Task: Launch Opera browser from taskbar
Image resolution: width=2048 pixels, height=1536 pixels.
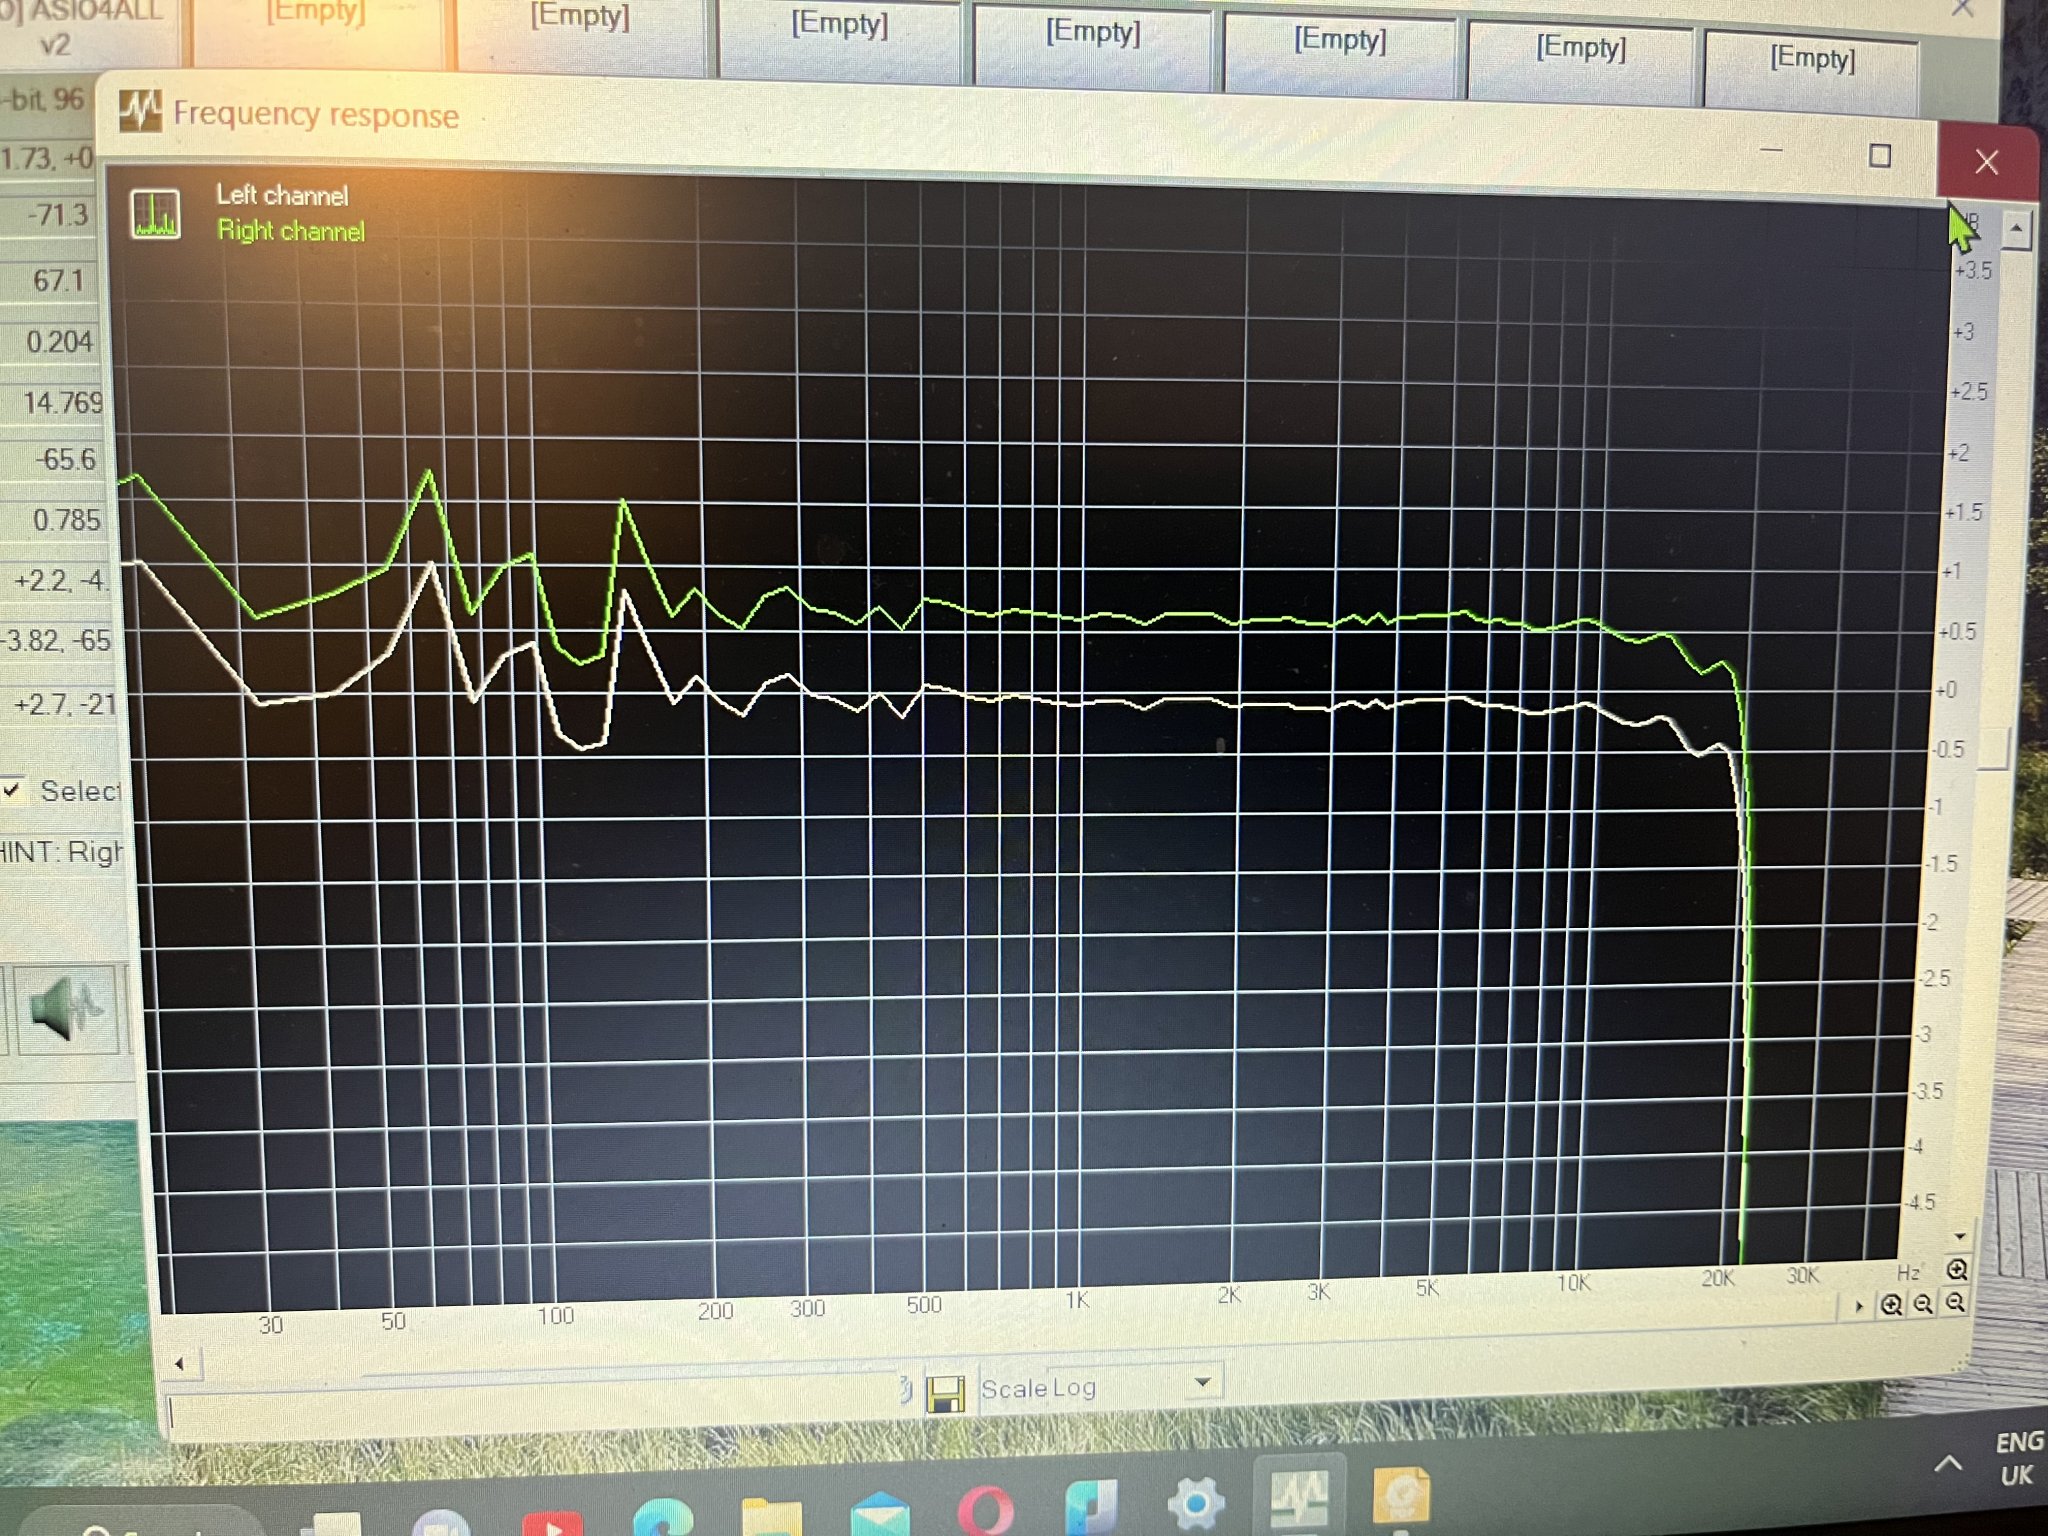Action: click(x=987, y=1509)
